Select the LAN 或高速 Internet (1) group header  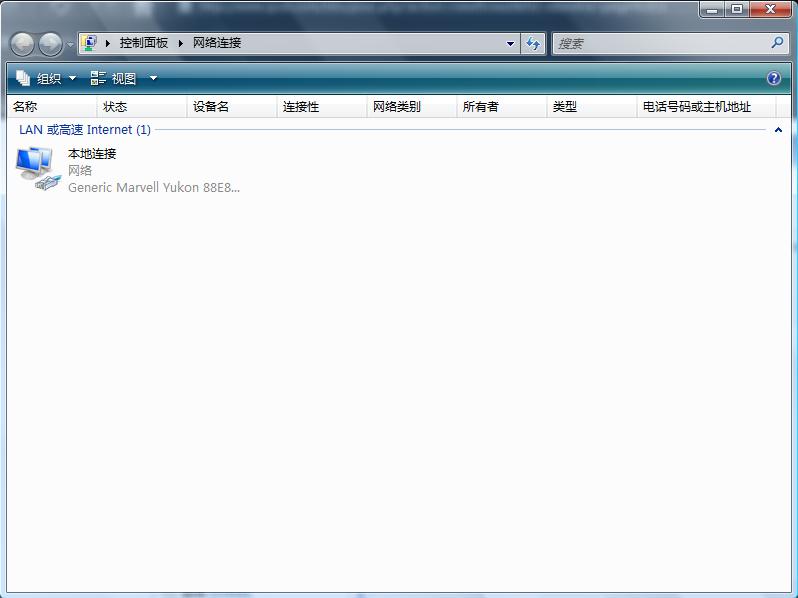click(x=85, y=130)
